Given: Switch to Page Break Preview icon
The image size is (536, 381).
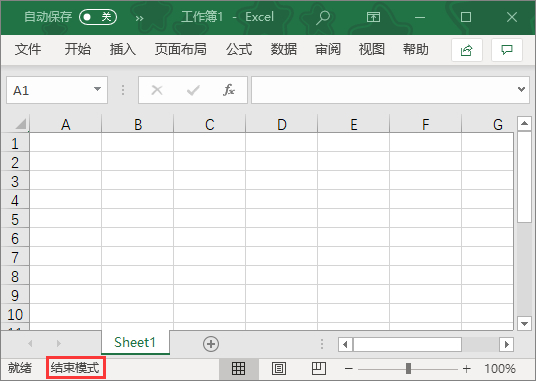Looking at the screenshot, I should (319, 368).
